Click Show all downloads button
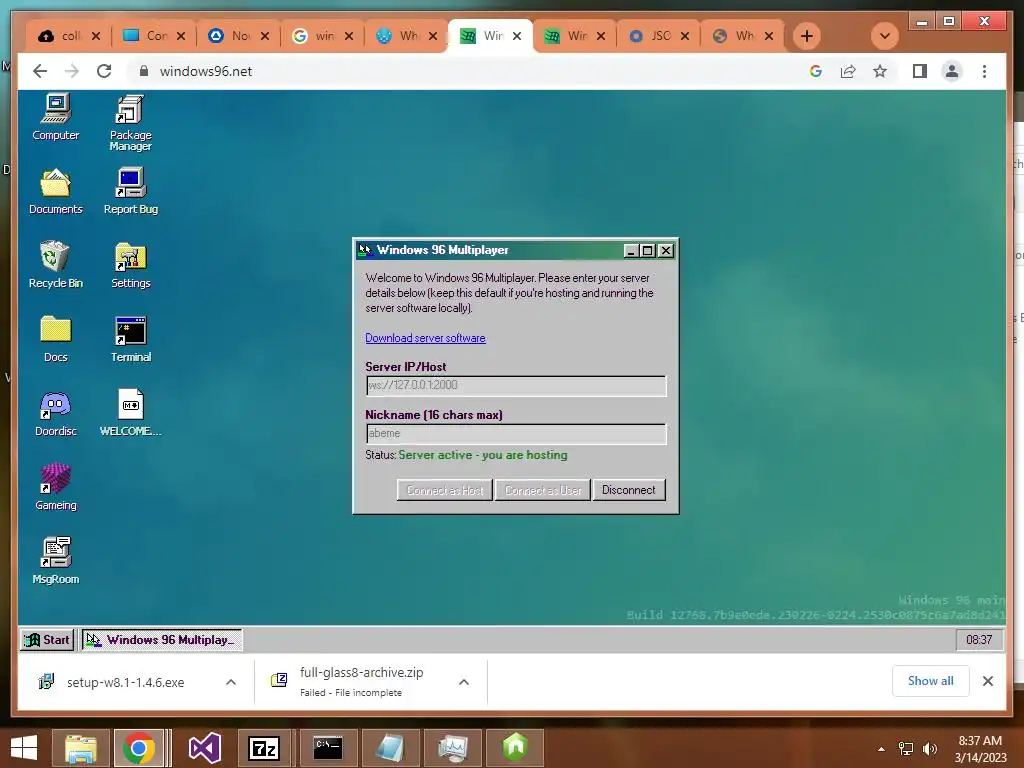 931,681
